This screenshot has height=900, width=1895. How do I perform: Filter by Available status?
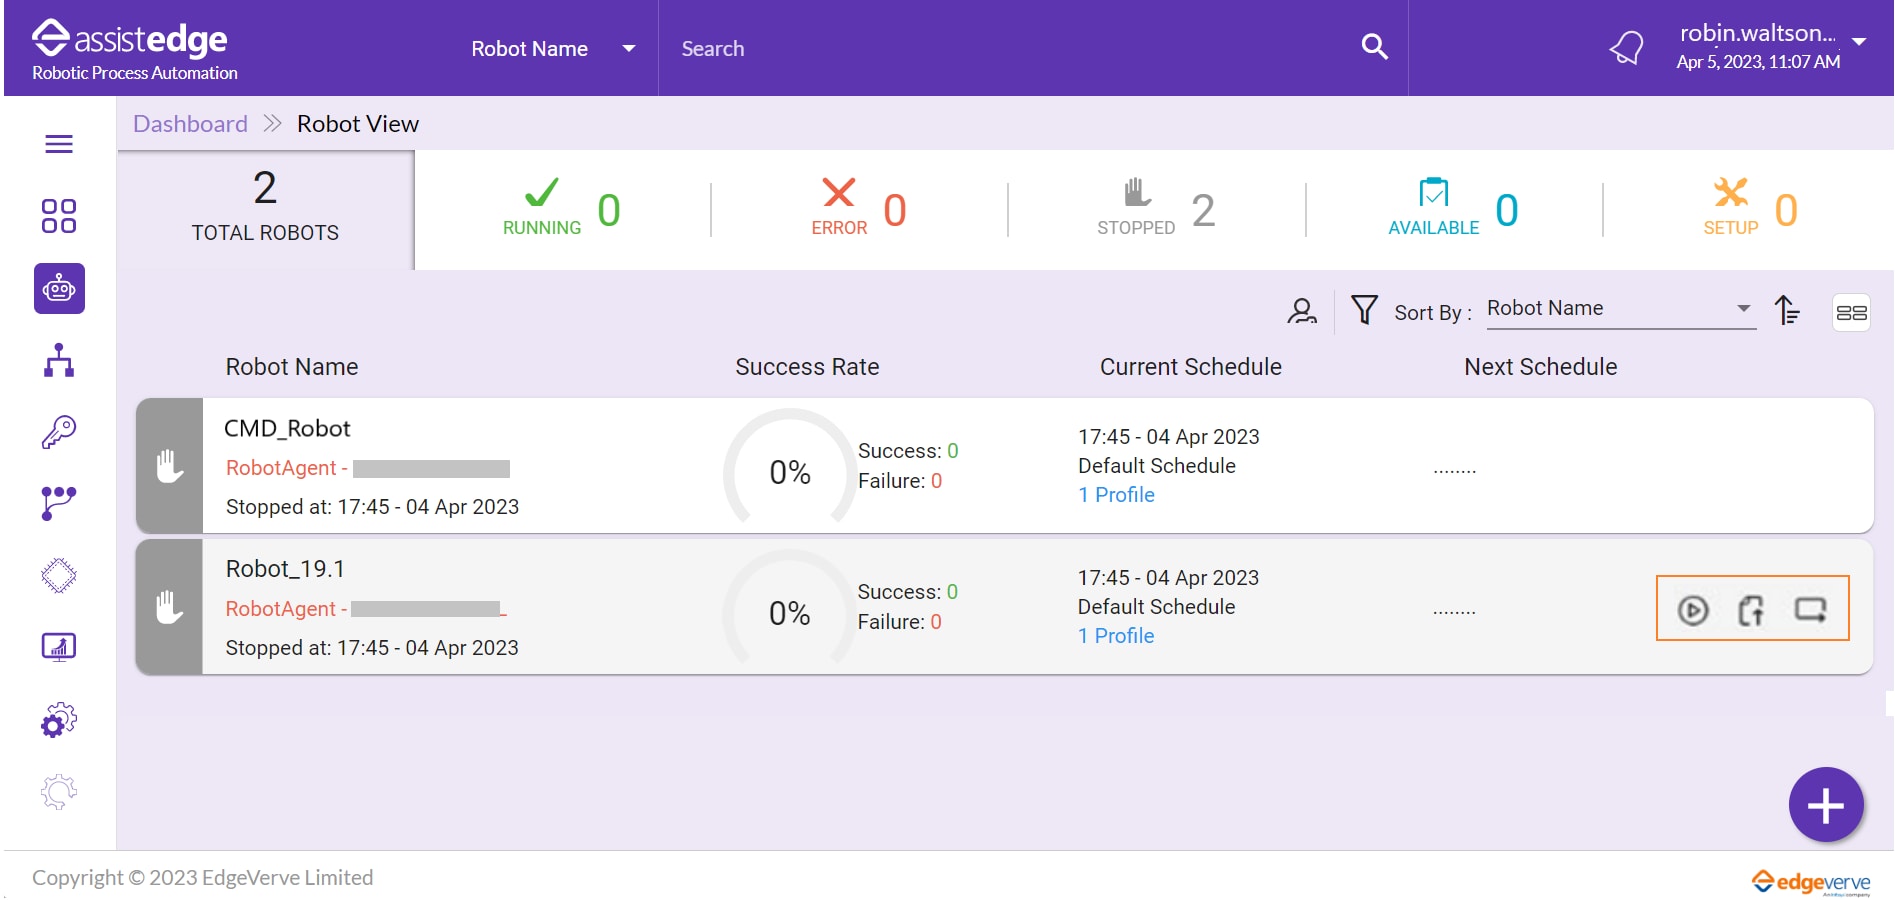coord(1453,209)
